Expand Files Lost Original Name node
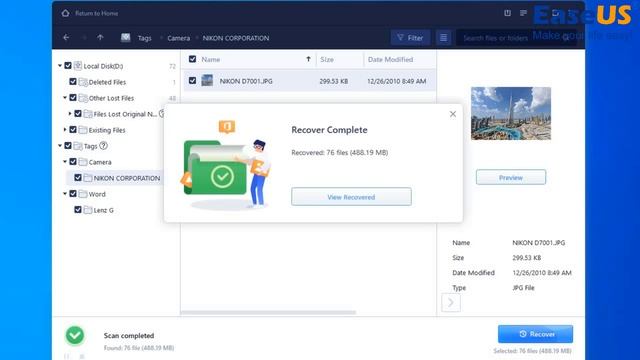 coord(70,113)
